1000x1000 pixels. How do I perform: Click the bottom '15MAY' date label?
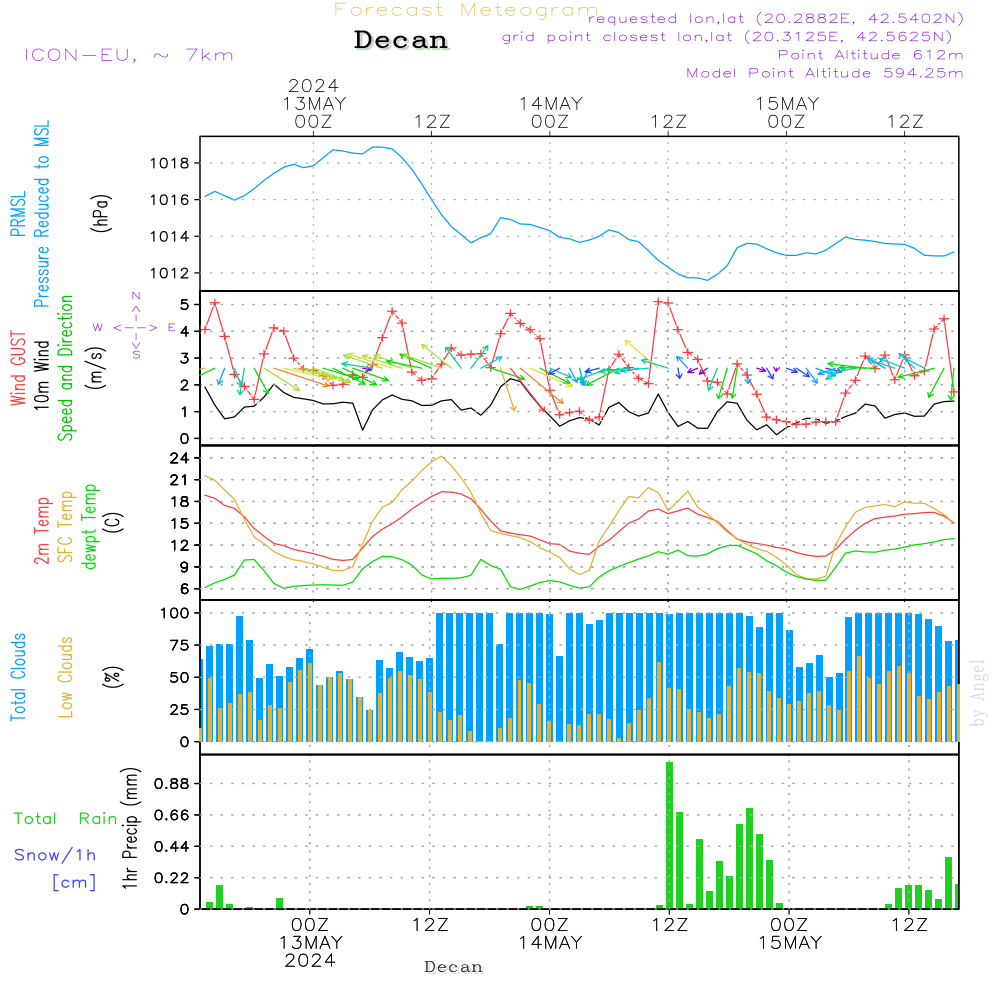[790, 943]
